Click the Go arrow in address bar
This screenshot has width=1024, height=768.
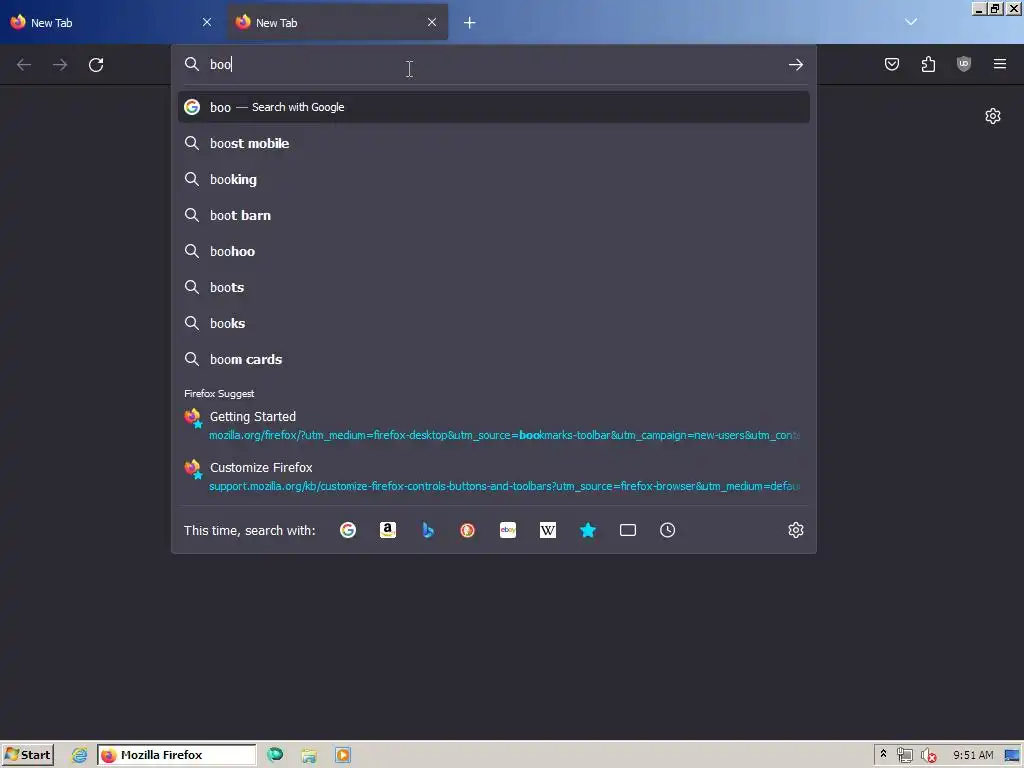(795, 65)
